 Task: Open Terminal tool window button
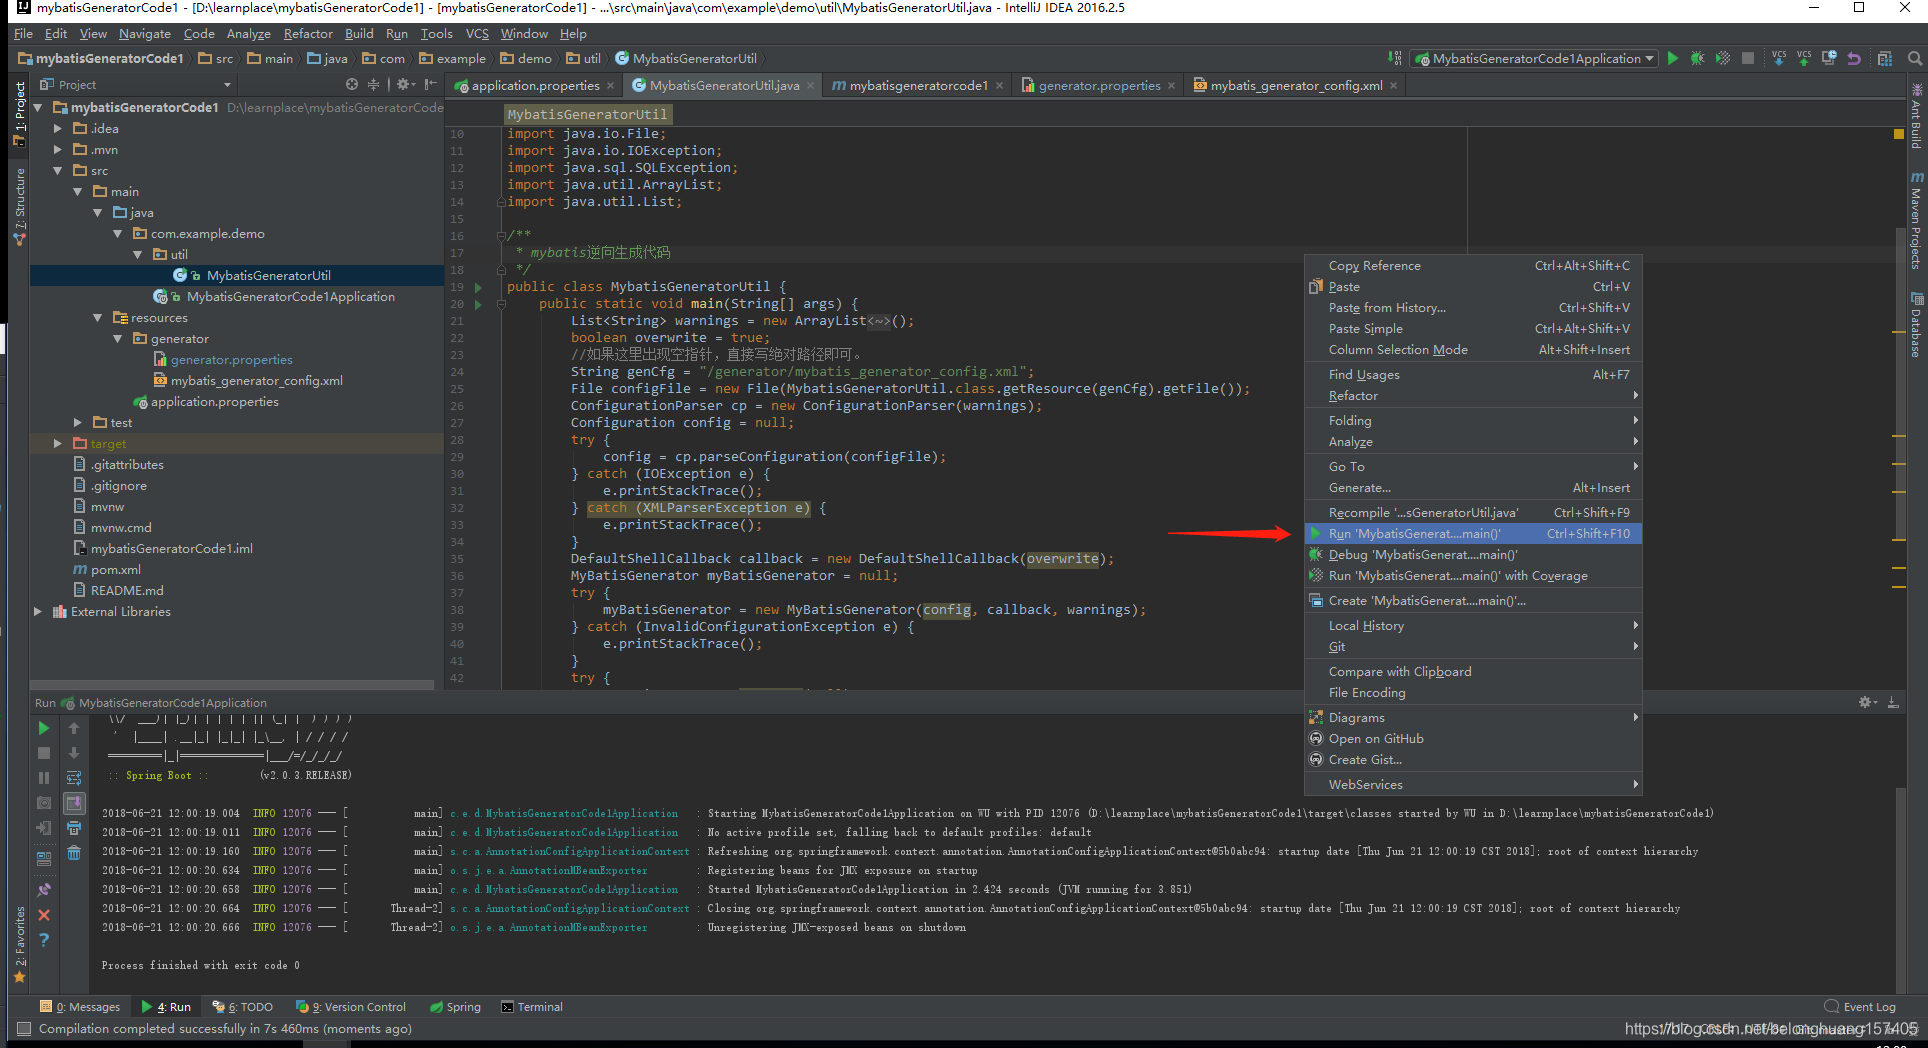coord(532,1007)
